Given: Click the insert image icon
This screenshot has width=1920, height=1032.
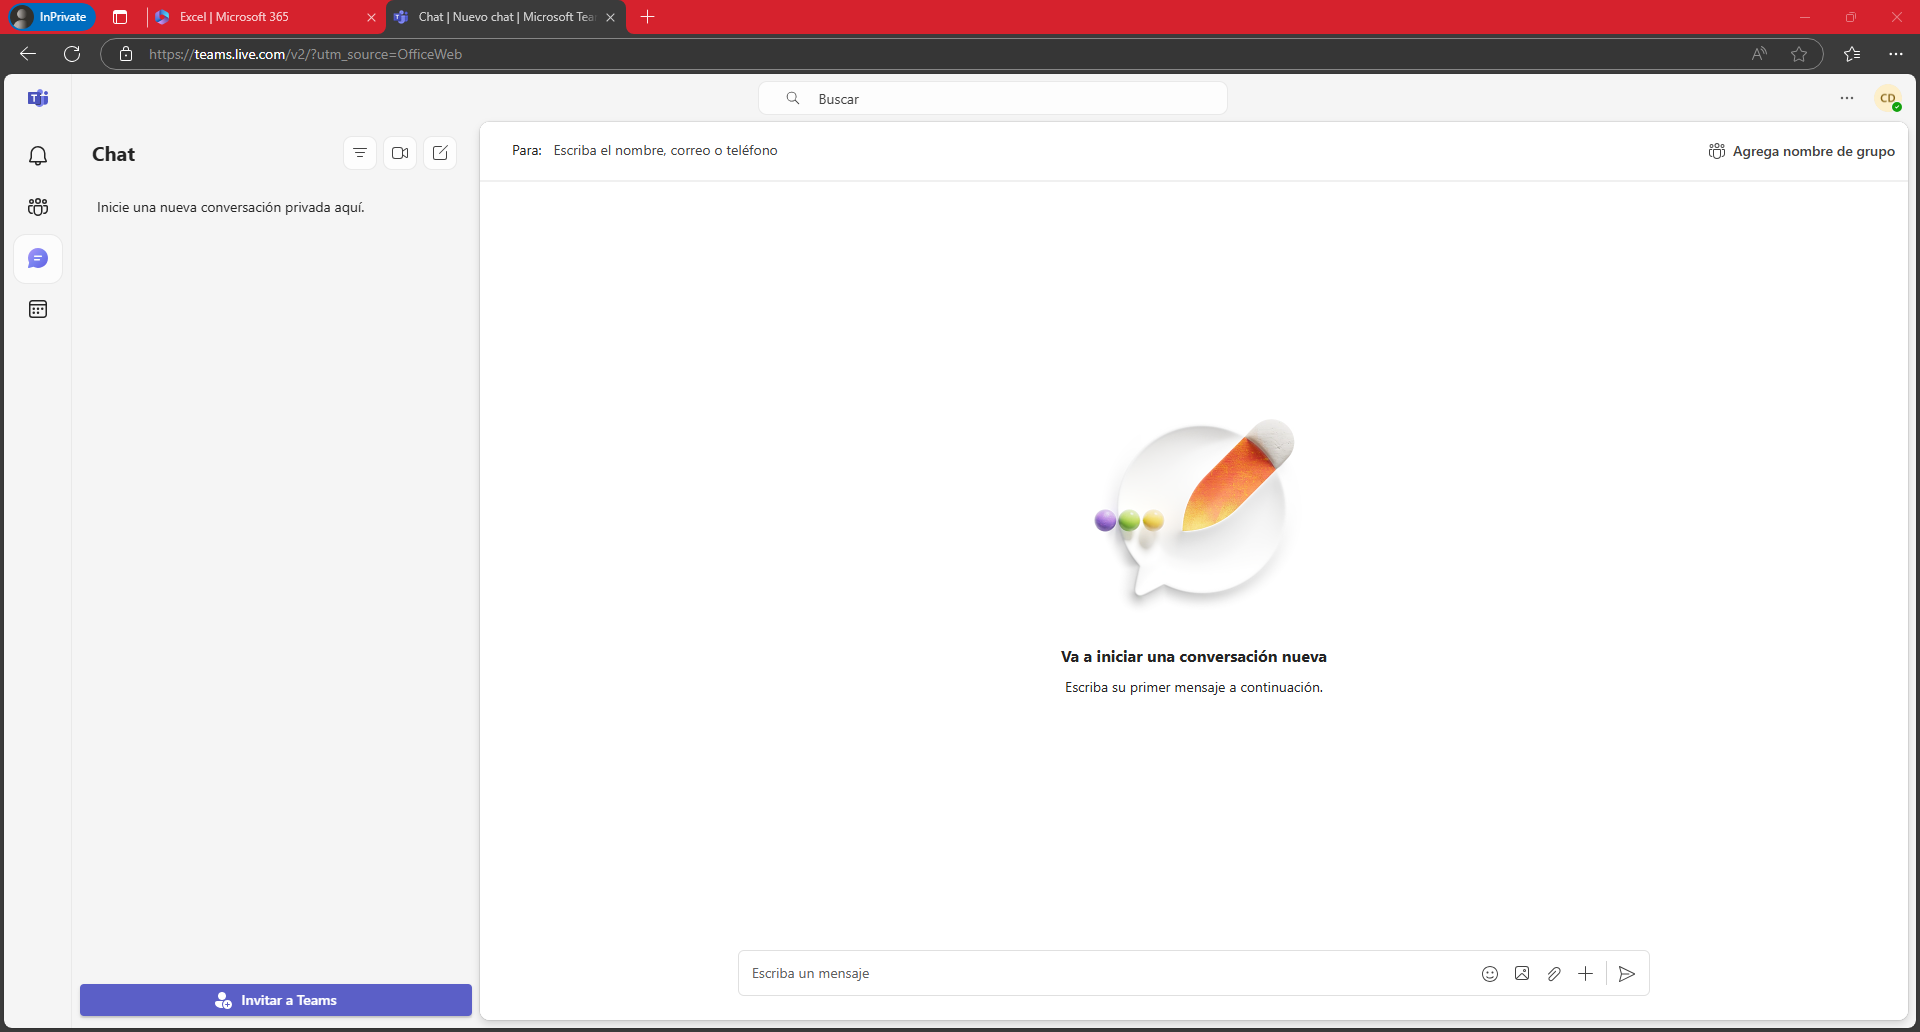Looking at the screenshot, I should pos(1521,974).
